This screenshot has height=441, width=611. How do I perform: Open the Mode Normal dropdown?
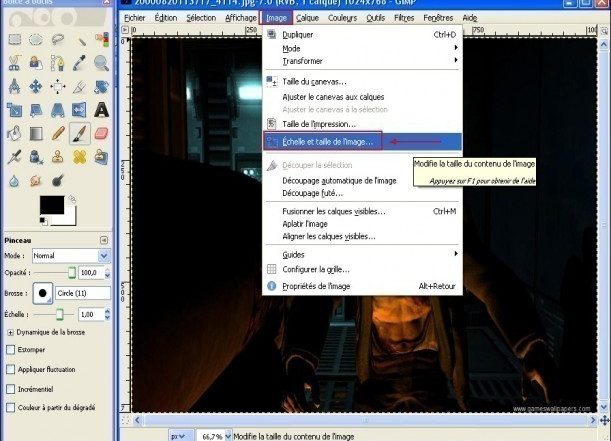click(x=70, y=255)
